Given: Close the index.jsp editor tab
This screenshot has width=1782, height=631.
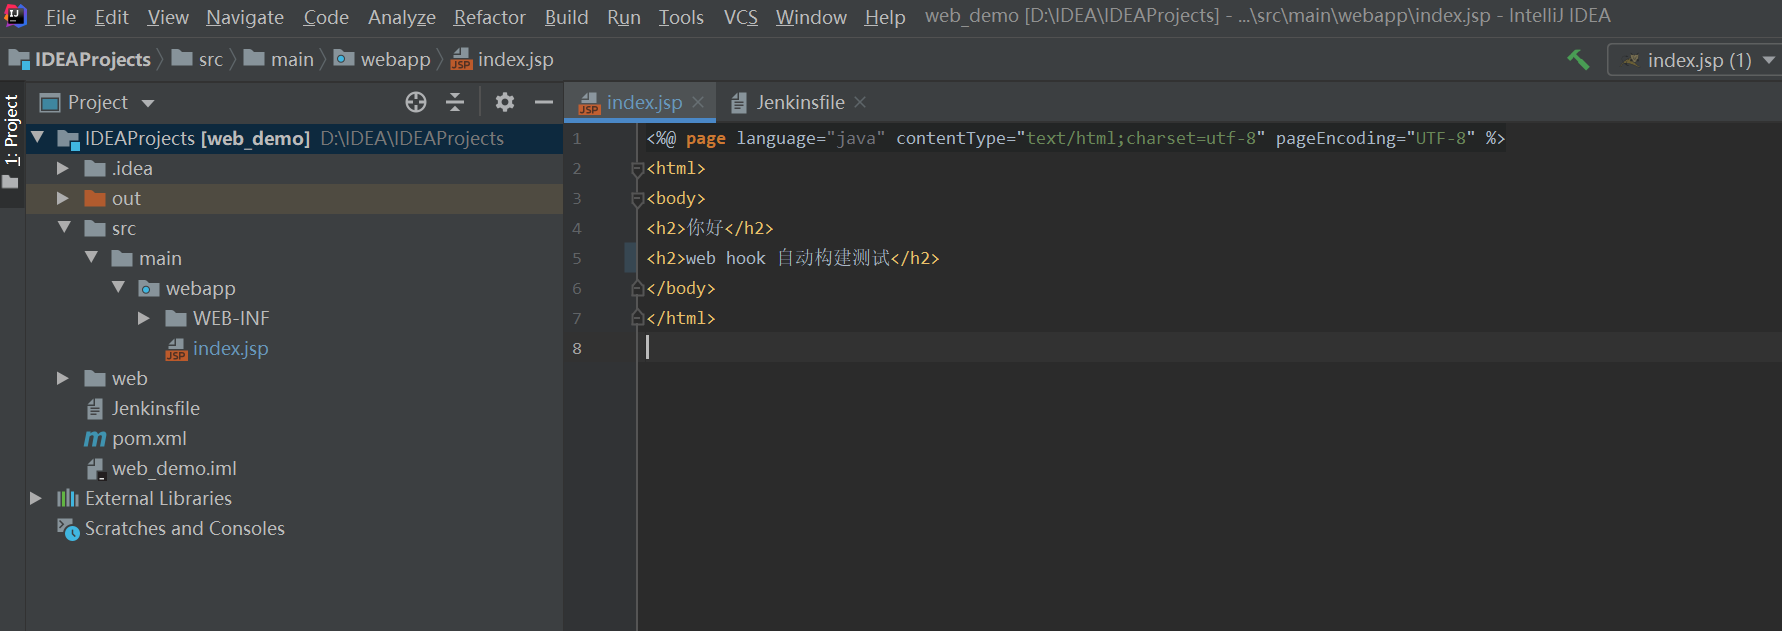Looking at the screenshot, I should (698, 102).
